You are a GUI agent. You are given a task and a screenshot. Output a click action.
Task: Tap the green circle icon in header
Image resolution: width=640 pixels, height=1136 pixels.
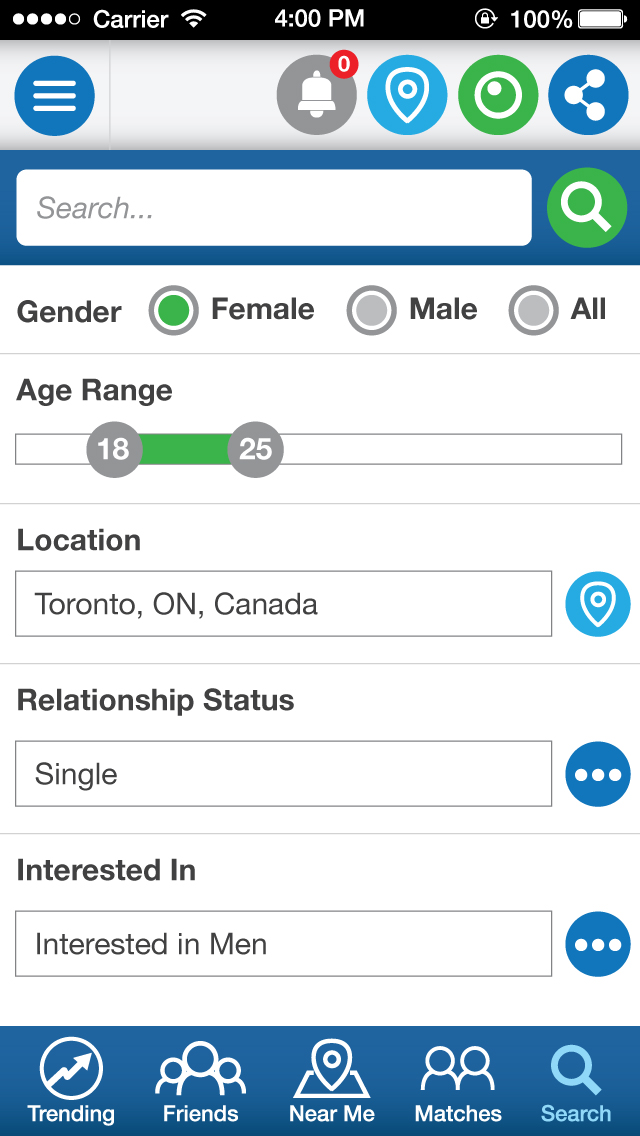(498, 96)
